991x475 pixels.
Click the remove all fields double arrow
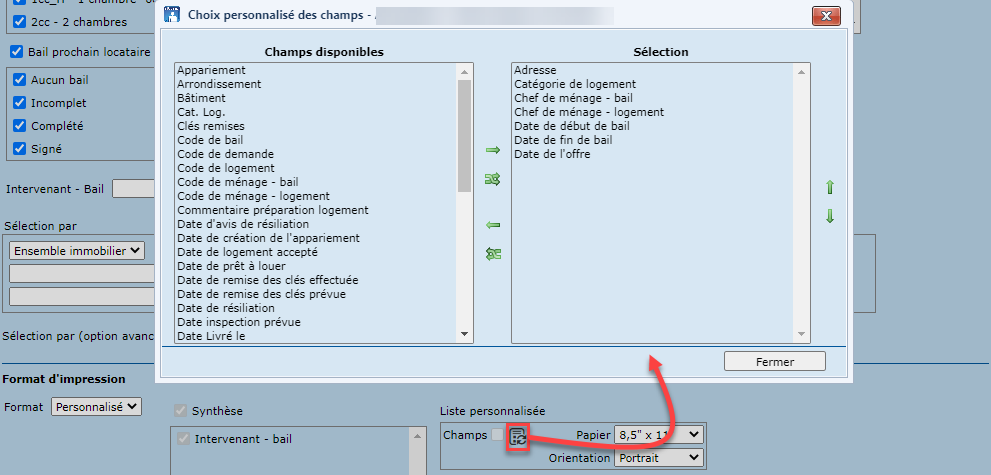[492, 254]
